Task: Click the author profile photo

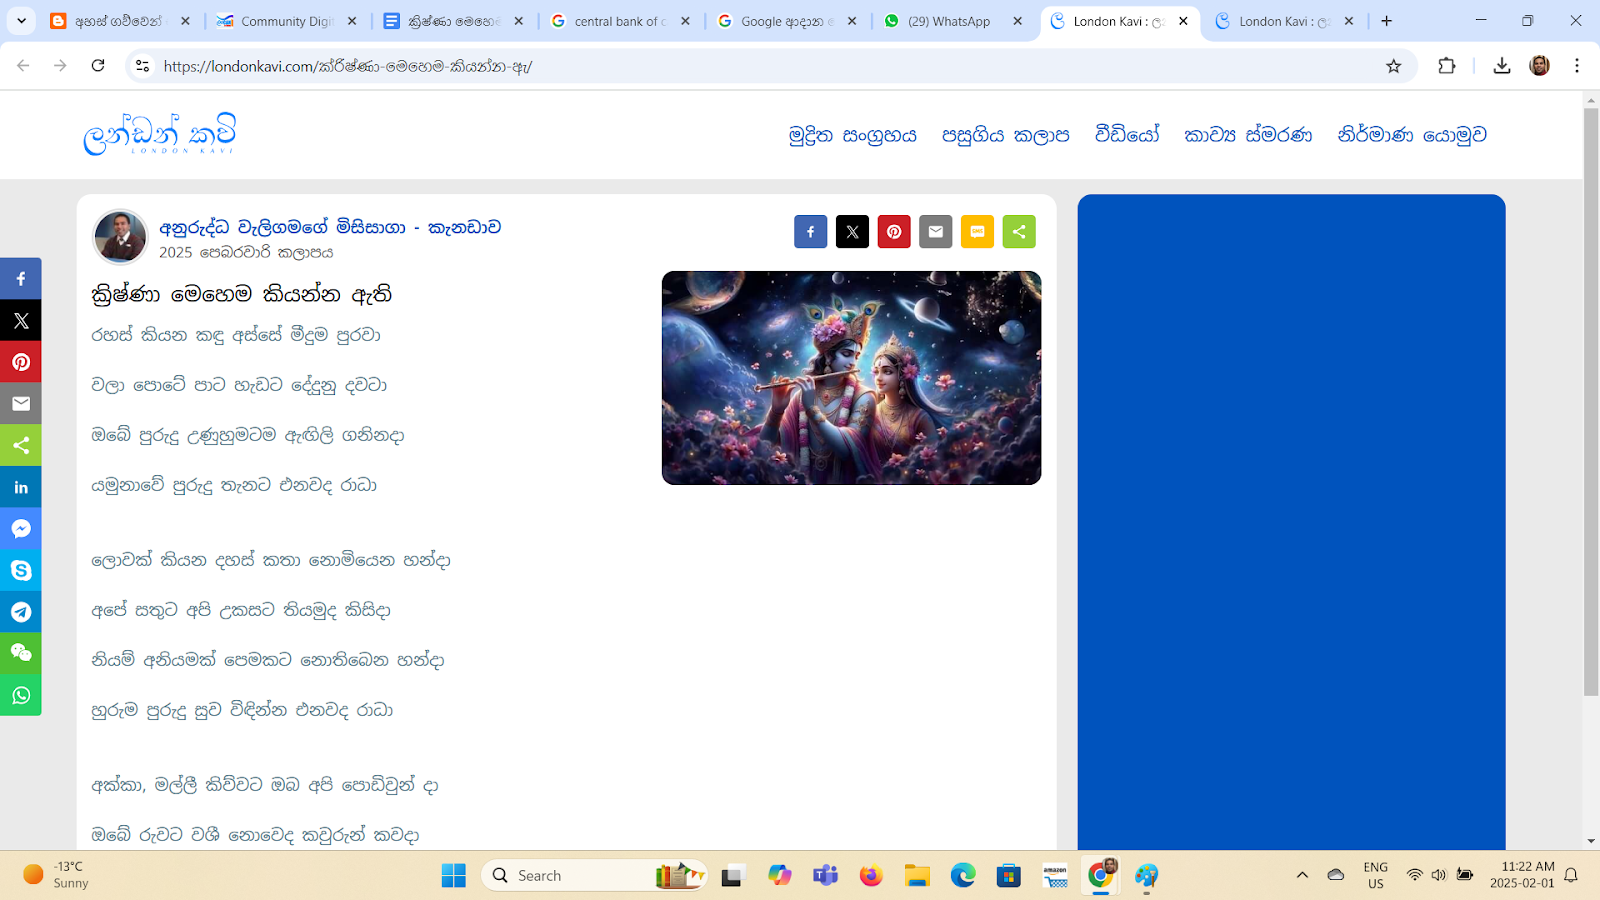Action: click(x=120, y=237)
